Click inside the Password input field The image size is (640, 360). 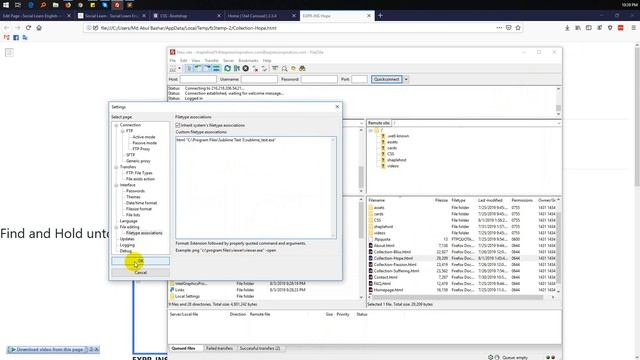[319, 79]
